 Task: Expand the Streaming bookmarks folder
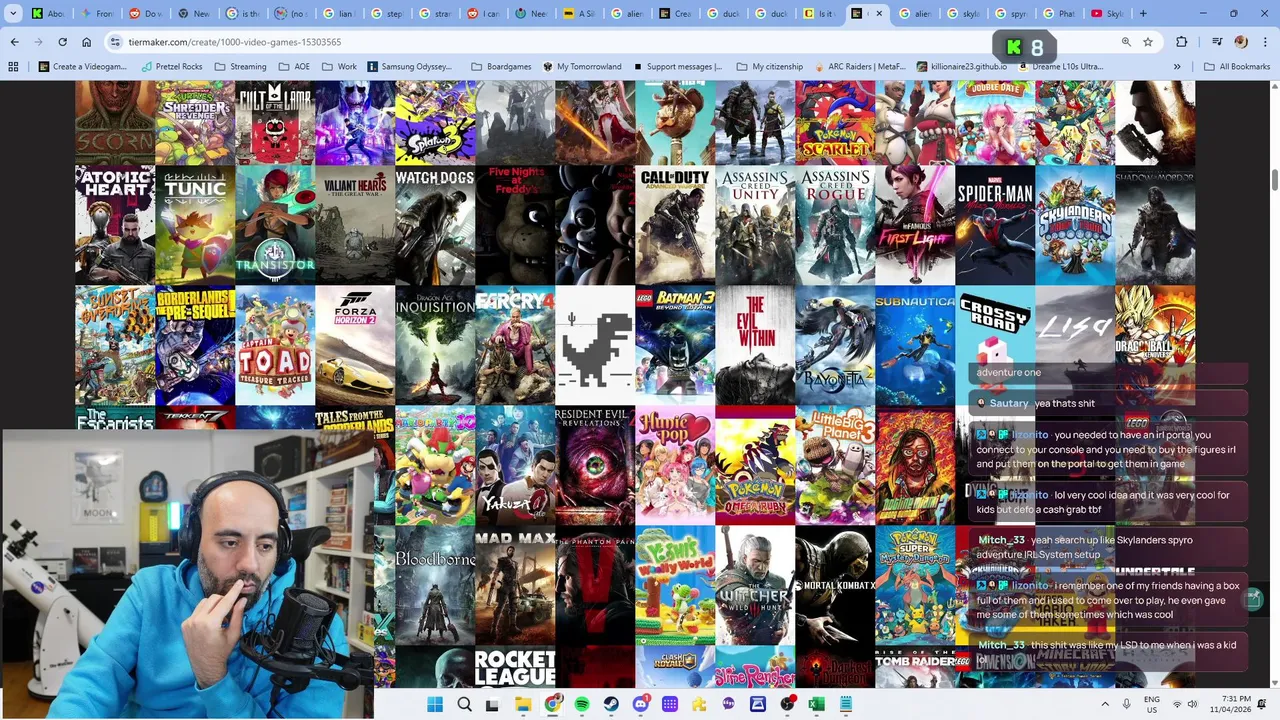pyautogui.click(x=240, y=67)
